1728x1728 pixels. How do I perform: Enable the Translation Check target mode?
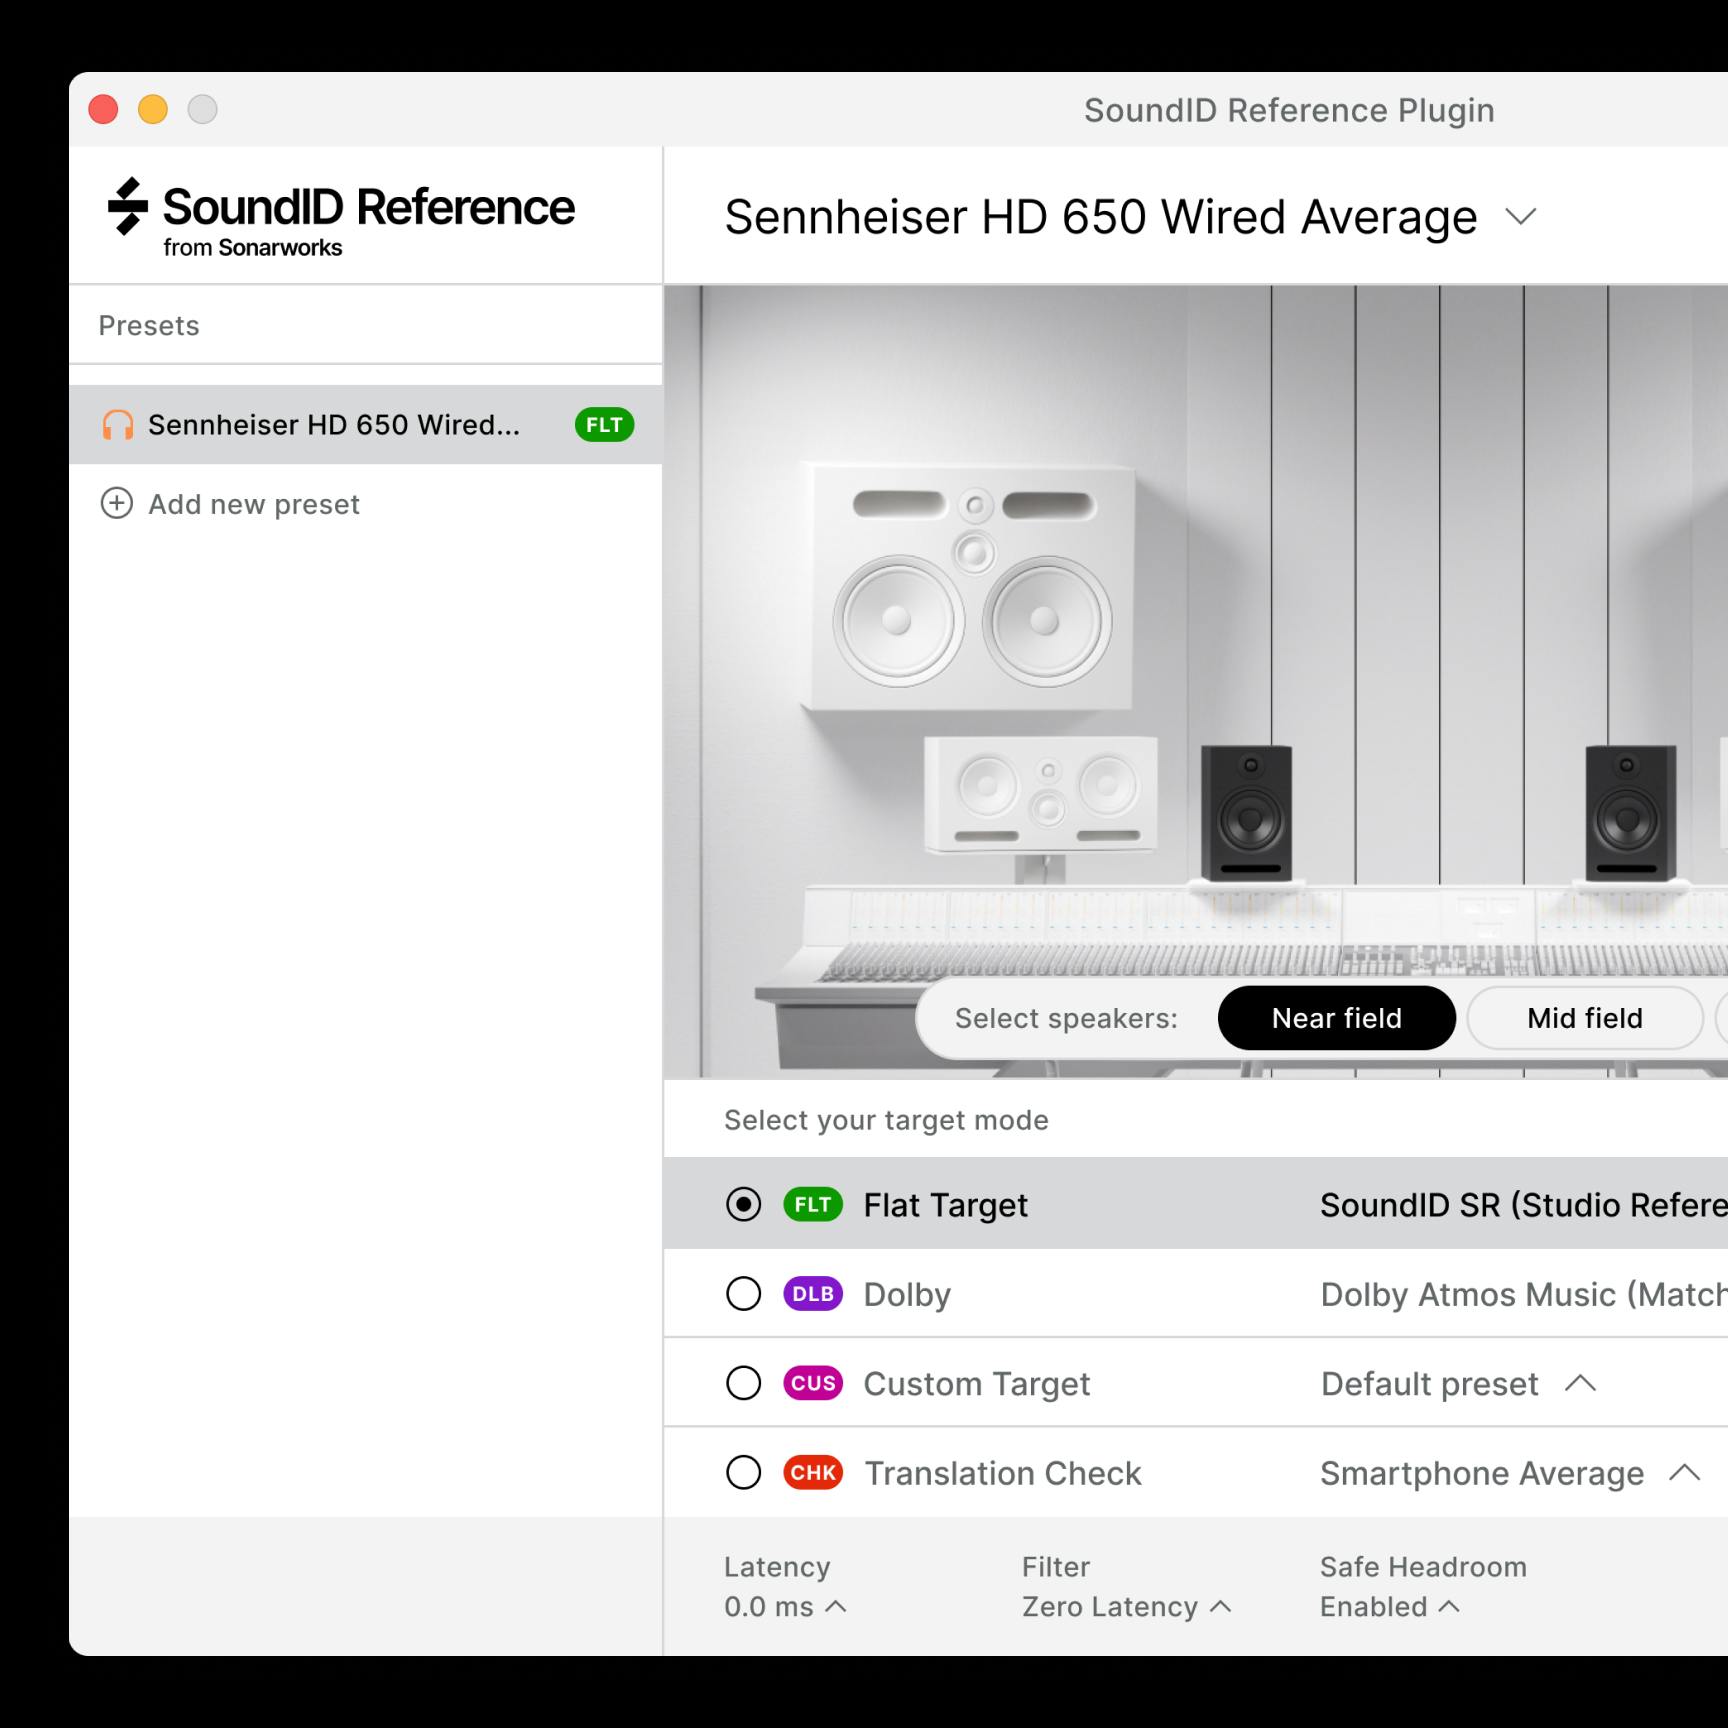tap(742, 1473)
